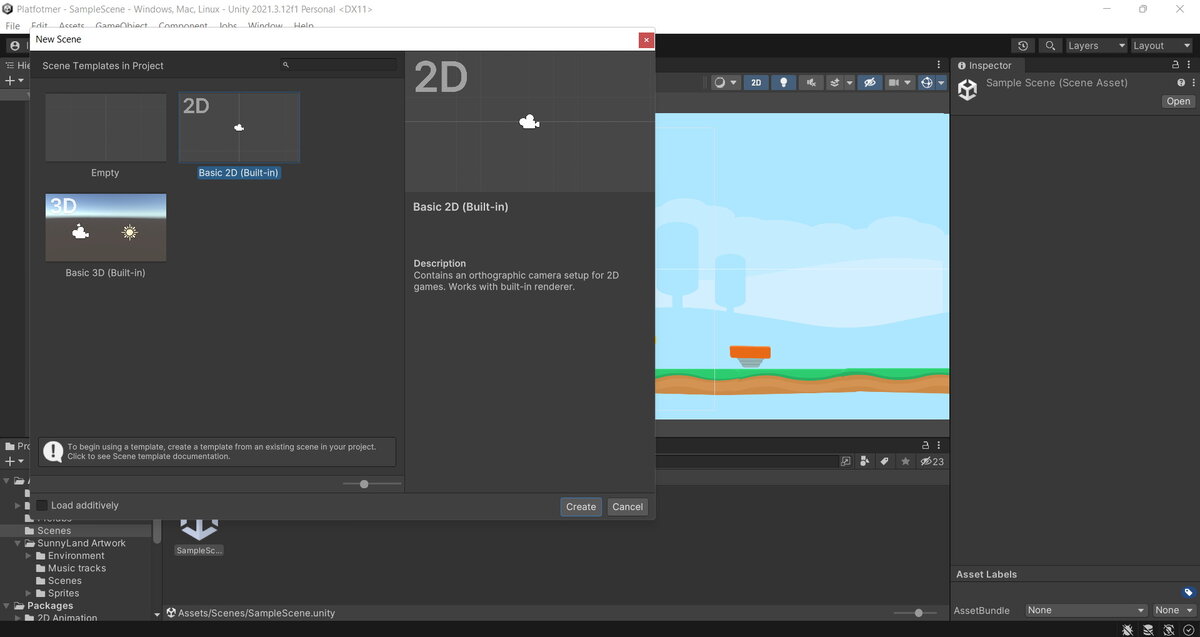
Task: Collapse the SunnyLand Artwork folder arrow
Action: (x=18, y=543)
